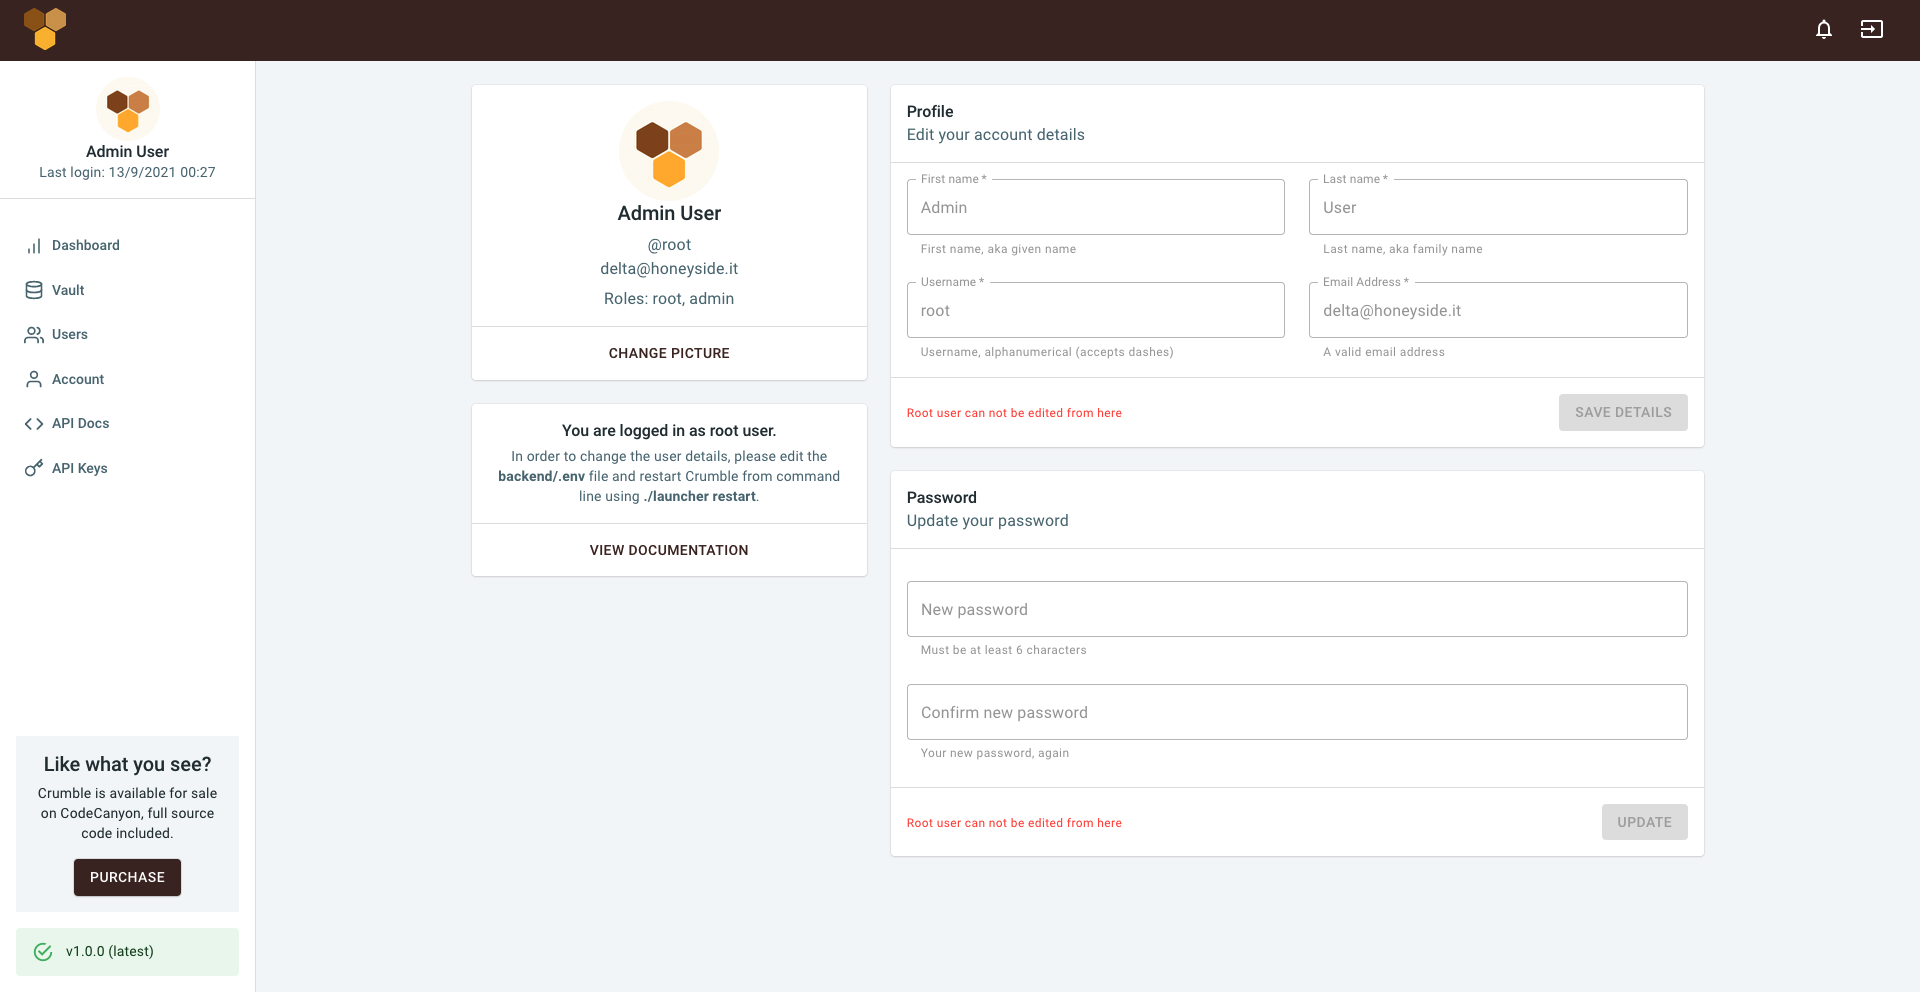
Task: Click the Crumble hexagon logo in header
Action: click(x=45, y=28)
